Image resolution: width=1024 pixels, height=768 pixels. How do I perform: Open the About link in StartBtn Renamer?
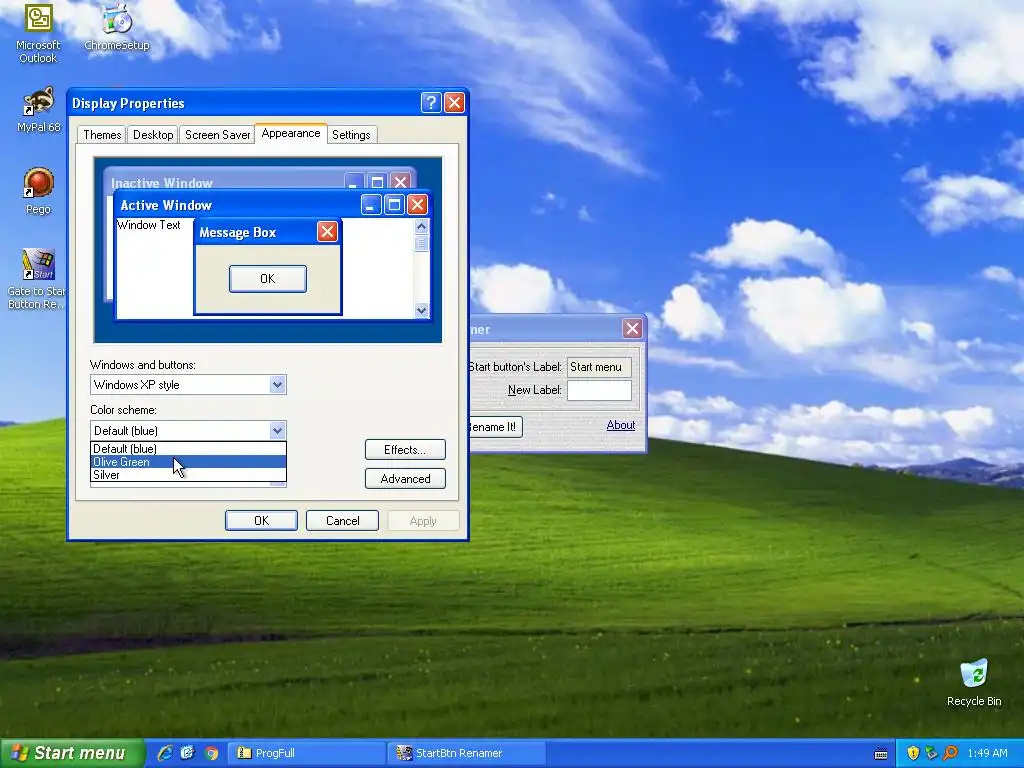pos(620,425)
